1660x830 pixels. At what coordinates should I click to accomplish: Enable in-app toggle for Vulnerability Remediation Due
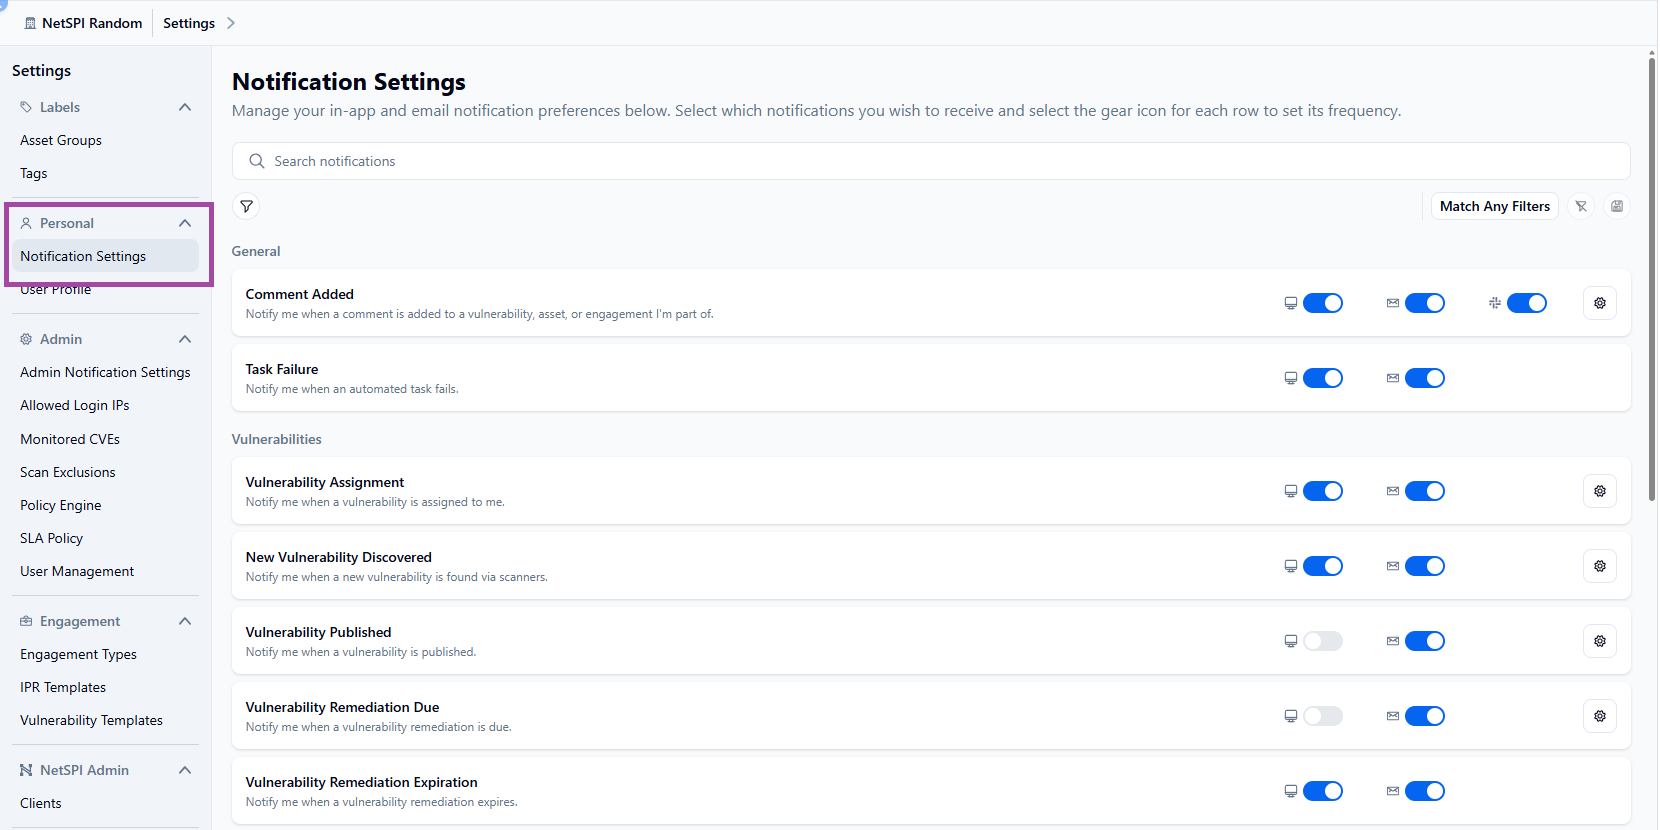(1323, 716)
